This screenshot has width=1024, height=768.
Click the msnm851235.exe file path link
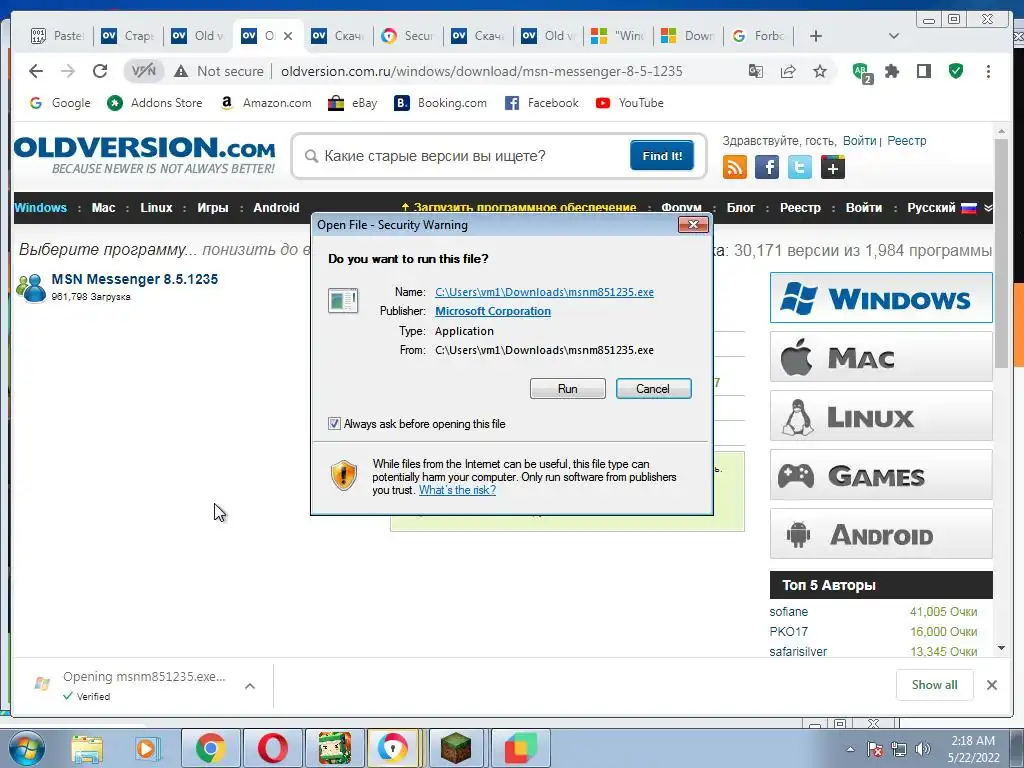[x=544, y=292]
